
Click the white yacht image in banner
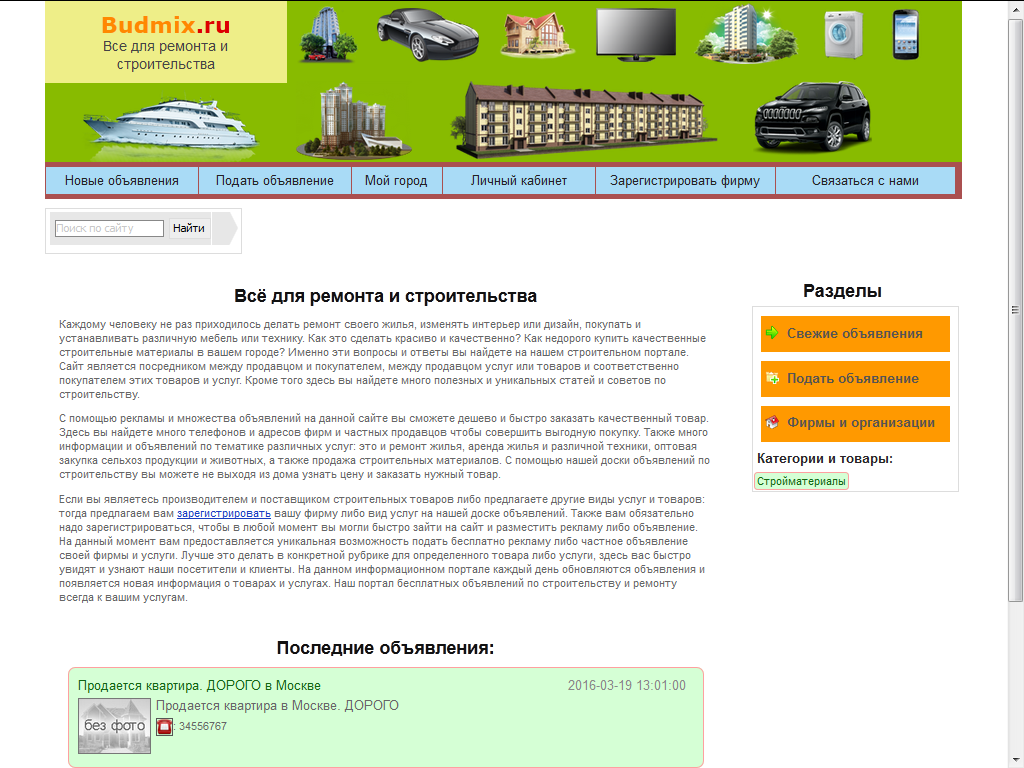point(170,127)
